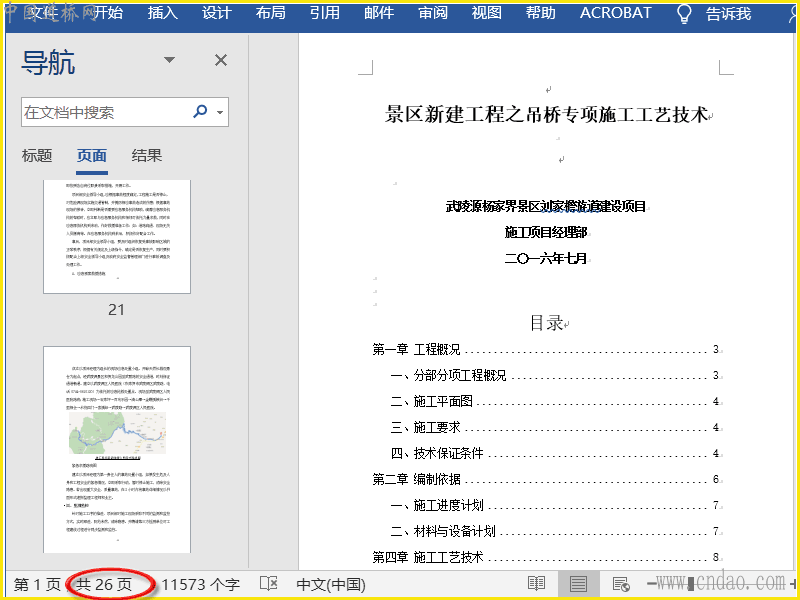This screenshot has width=800, height=600.
Task: Click the magnifier search icon
Action: (x=201, y=111)
